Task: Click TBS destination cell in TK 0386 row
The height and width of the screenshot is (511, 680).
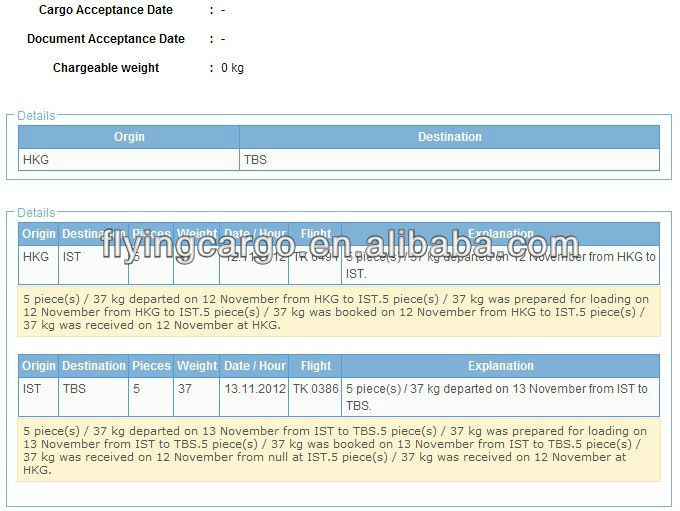Action: pos(93,397)
